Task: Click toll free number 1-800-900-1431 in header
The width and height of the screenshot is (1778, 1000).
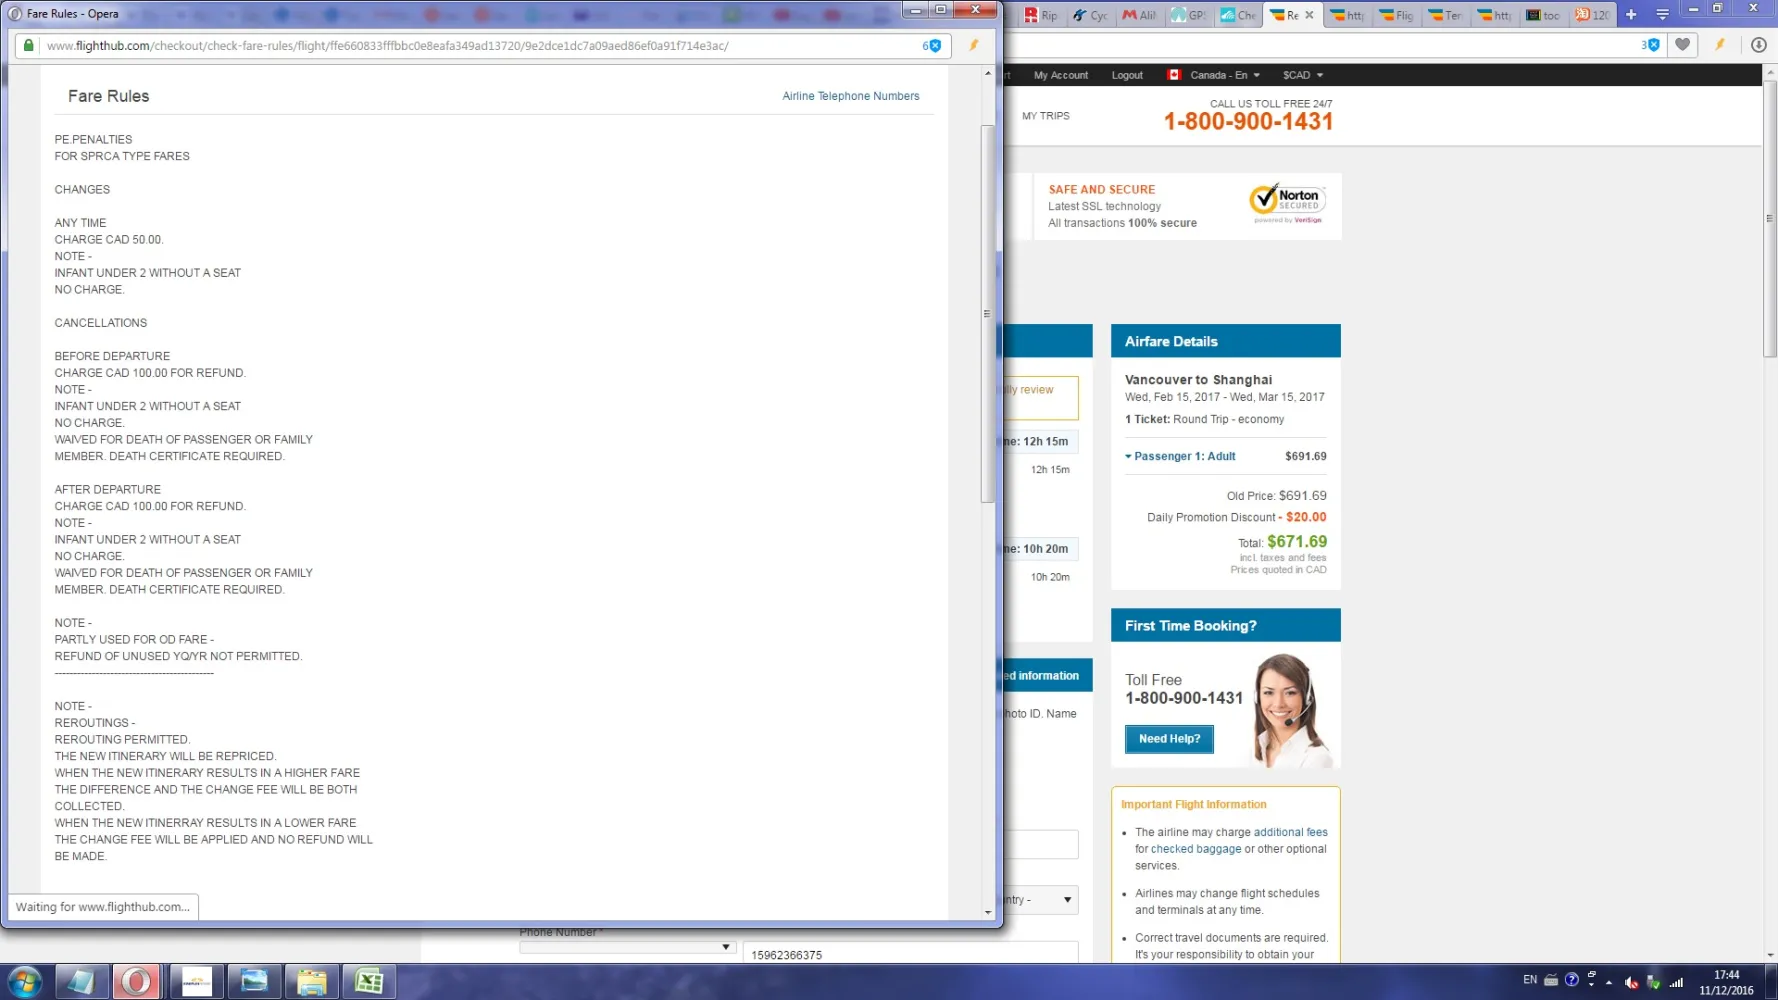Action: point(1248,122)
